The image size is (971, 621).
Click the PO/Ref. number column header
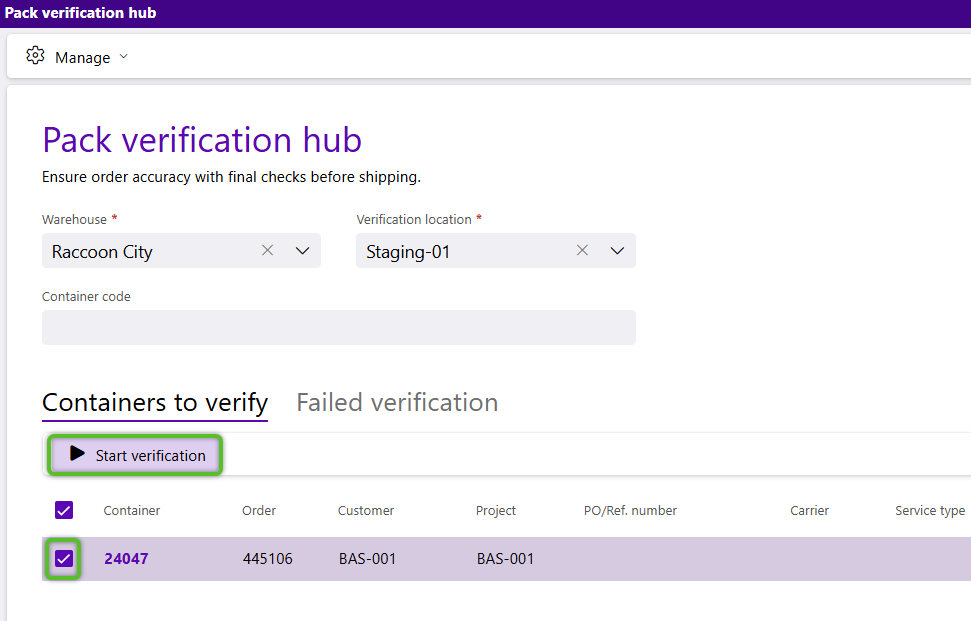pos(630,510)
